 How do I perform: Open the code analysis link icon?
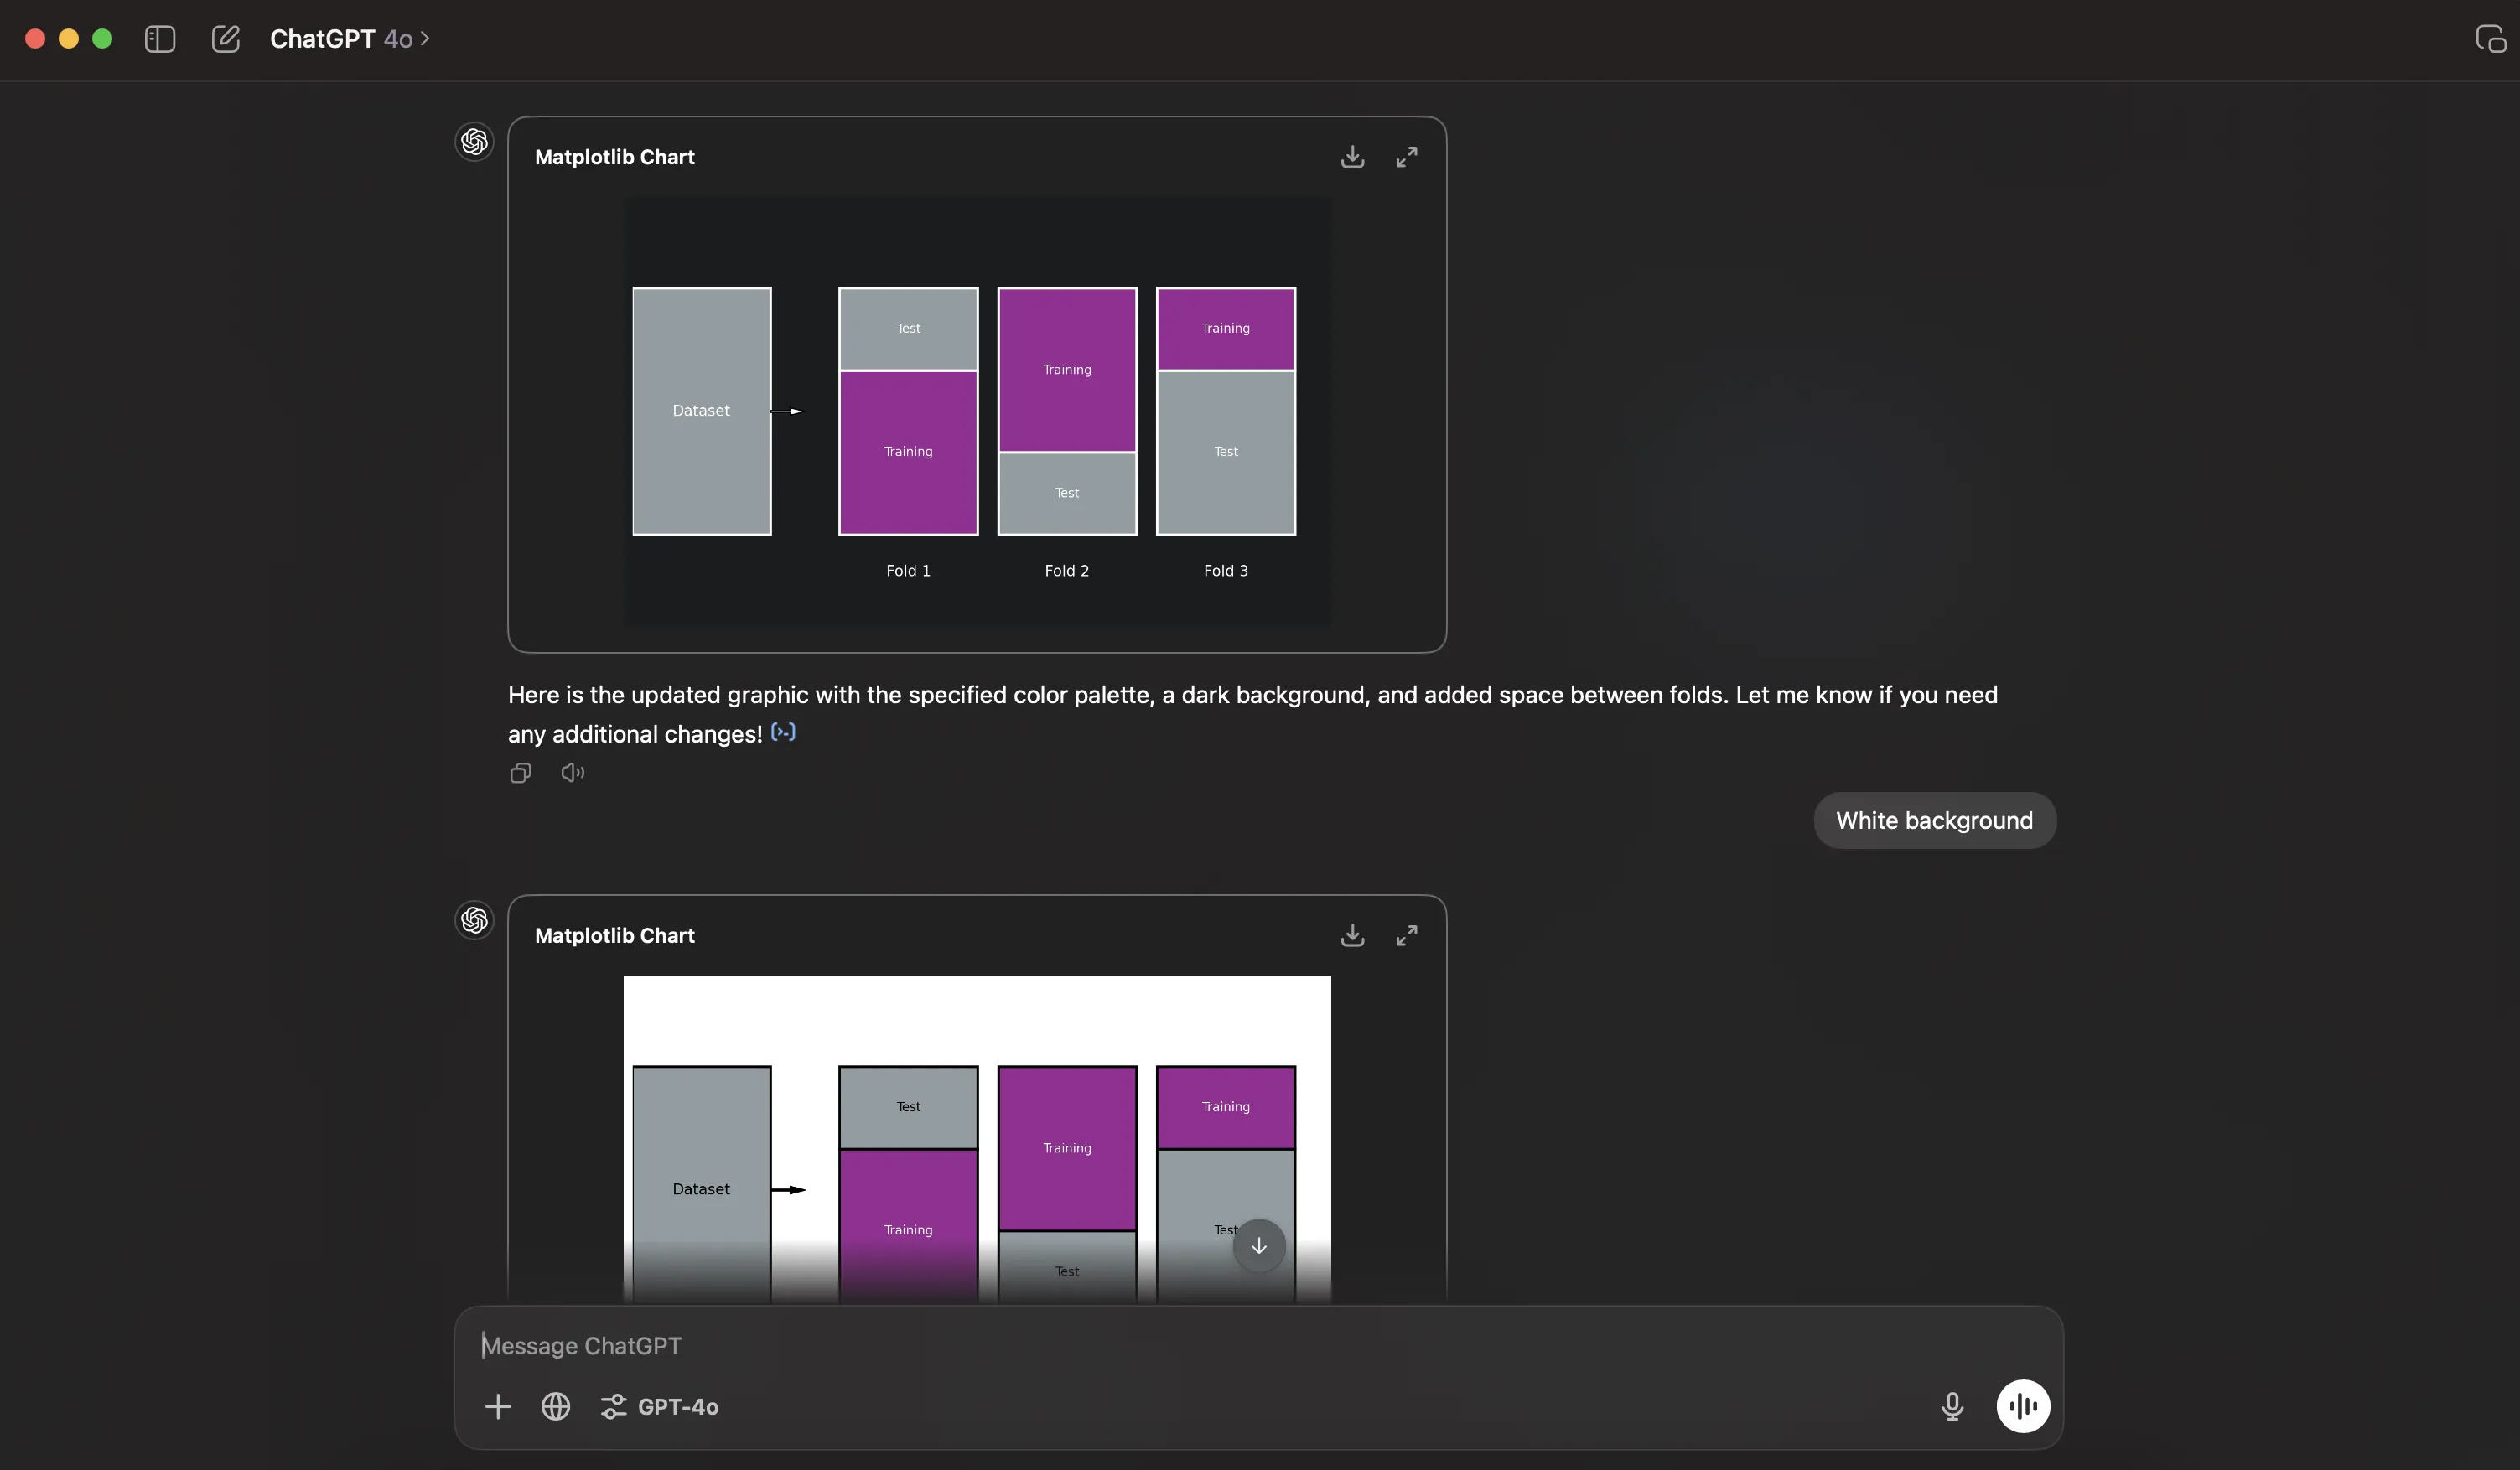click(783, 732)
